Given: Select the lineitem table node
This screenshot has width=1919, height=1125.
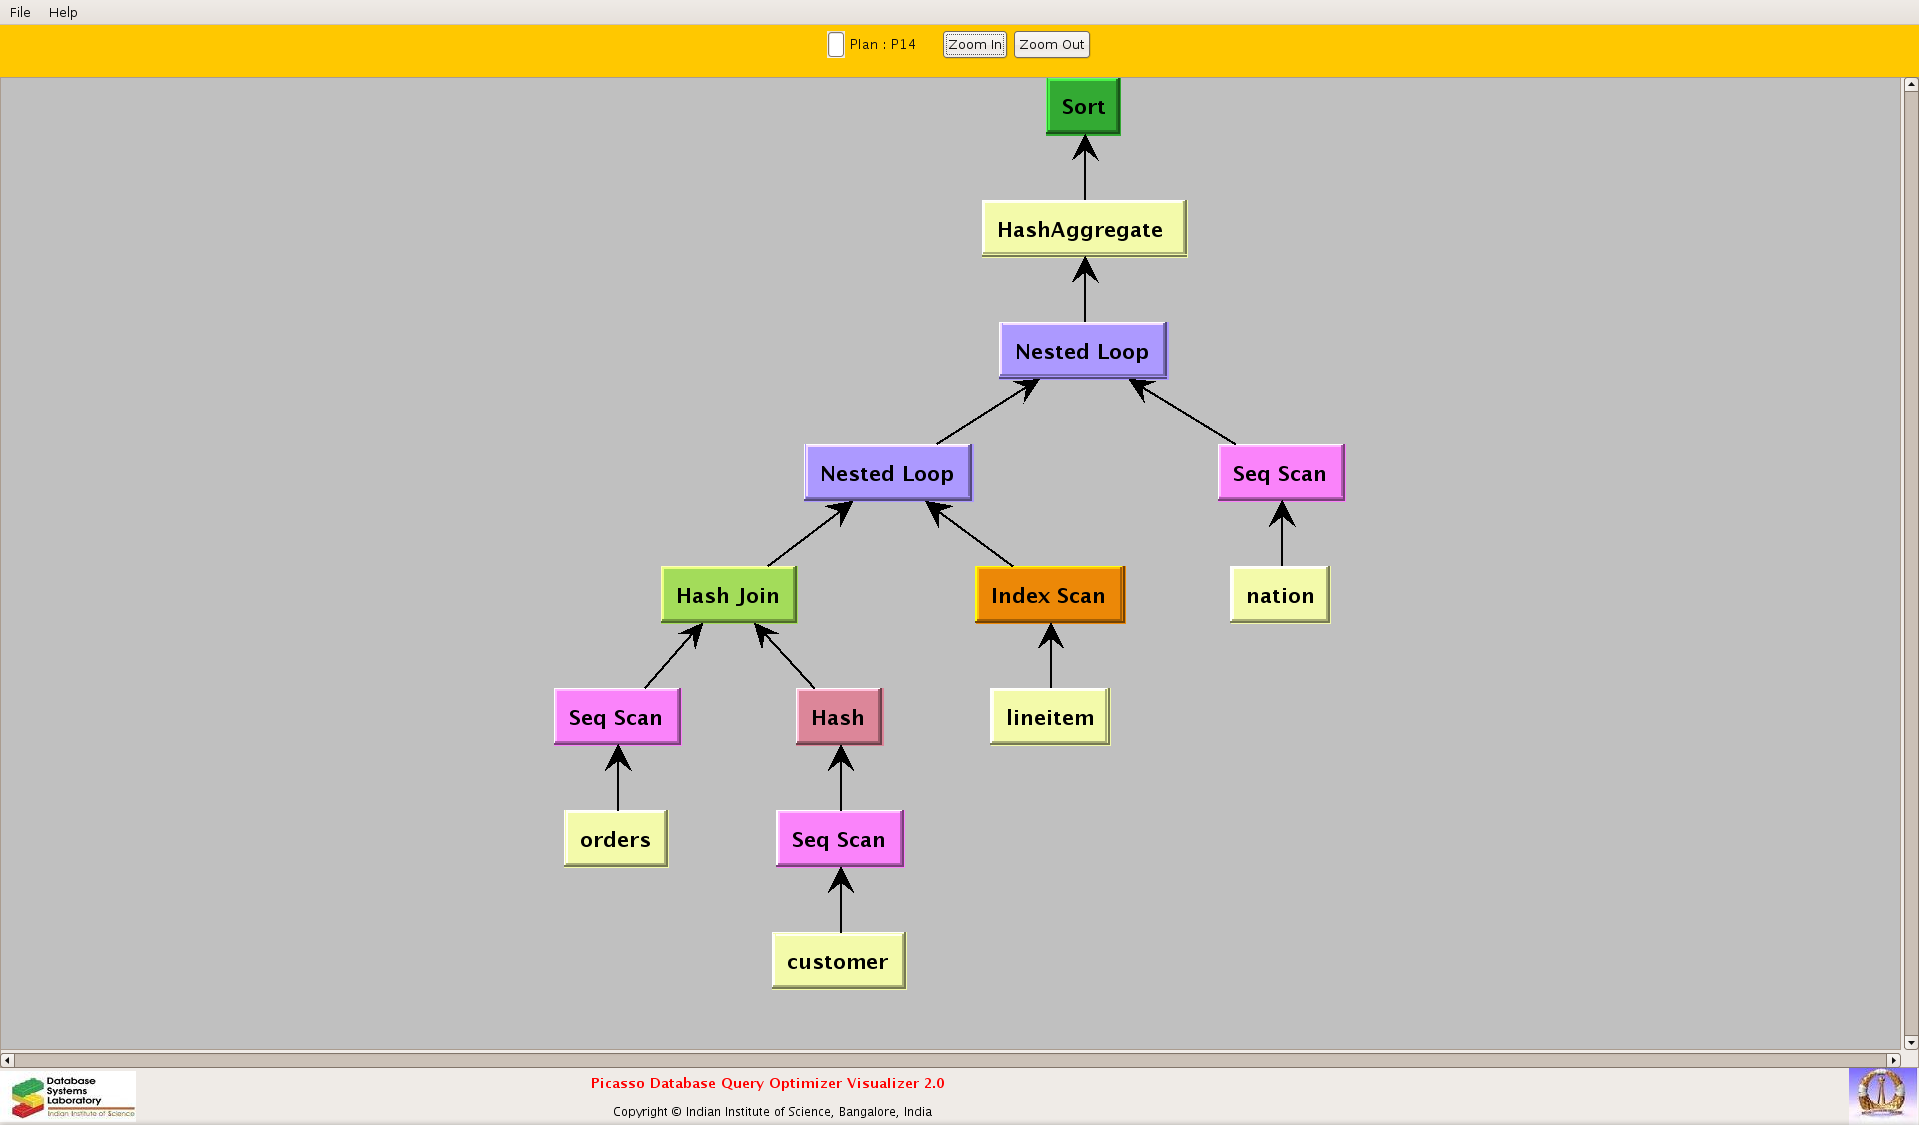Looking at the screenshot, I should (1050, 717).
